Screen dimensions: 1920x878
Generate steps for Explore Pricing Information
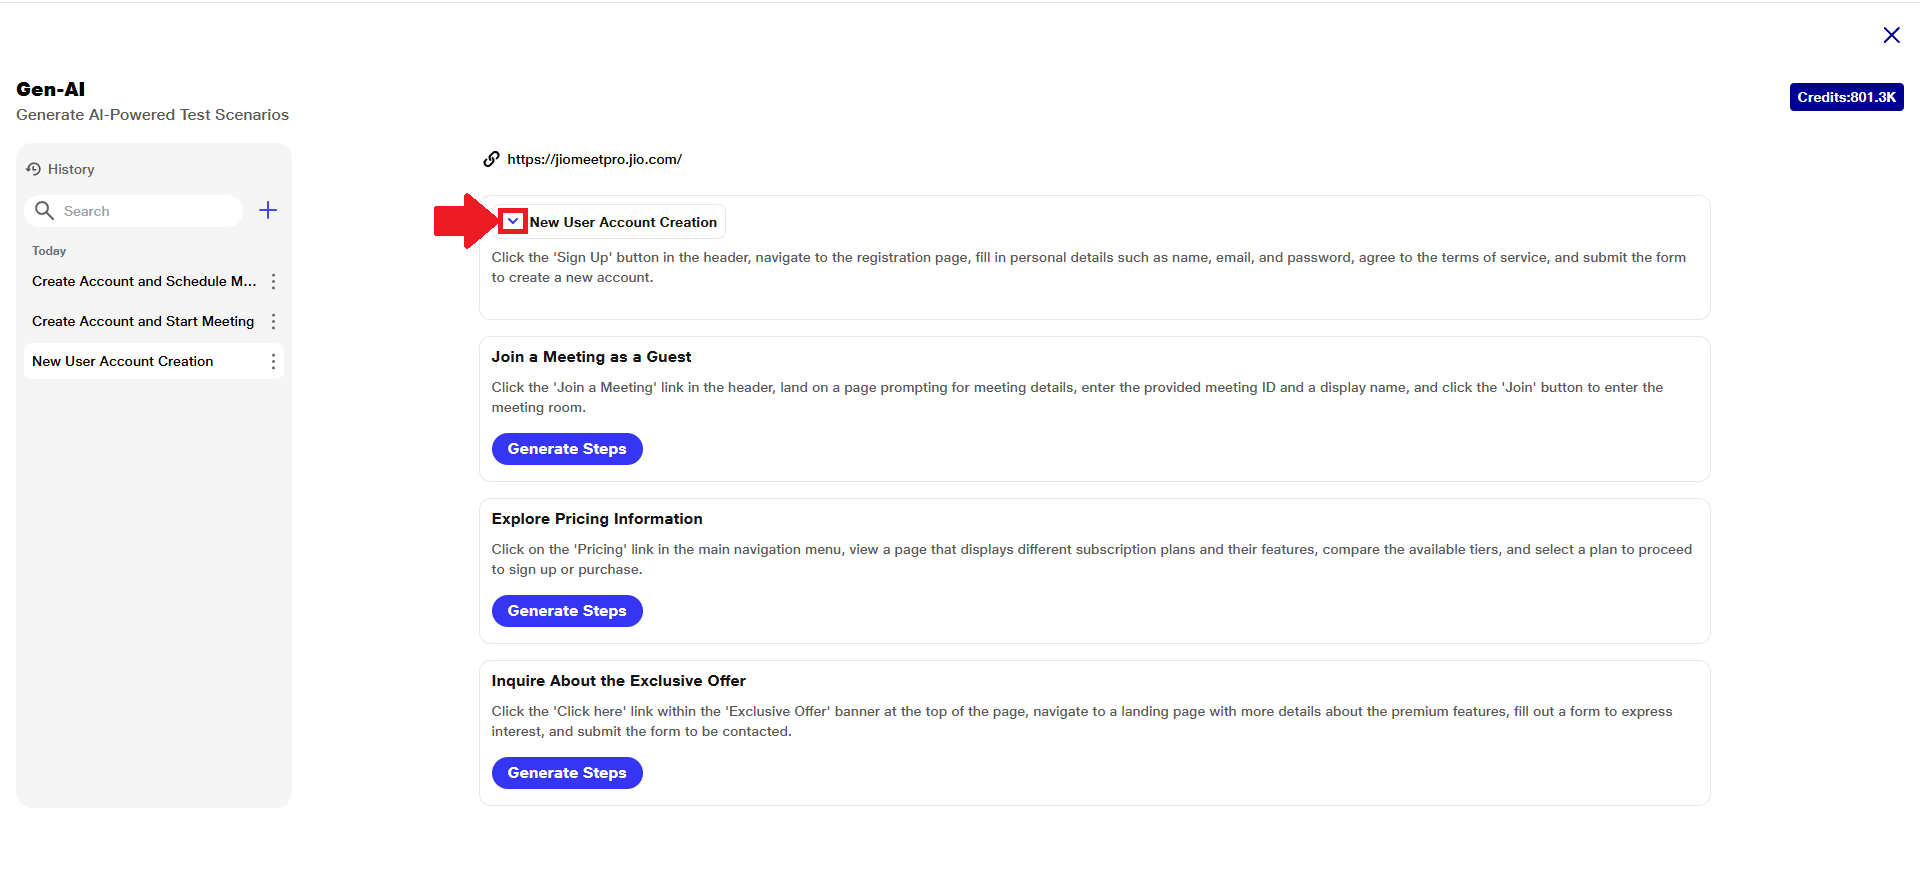click(567, 611)
